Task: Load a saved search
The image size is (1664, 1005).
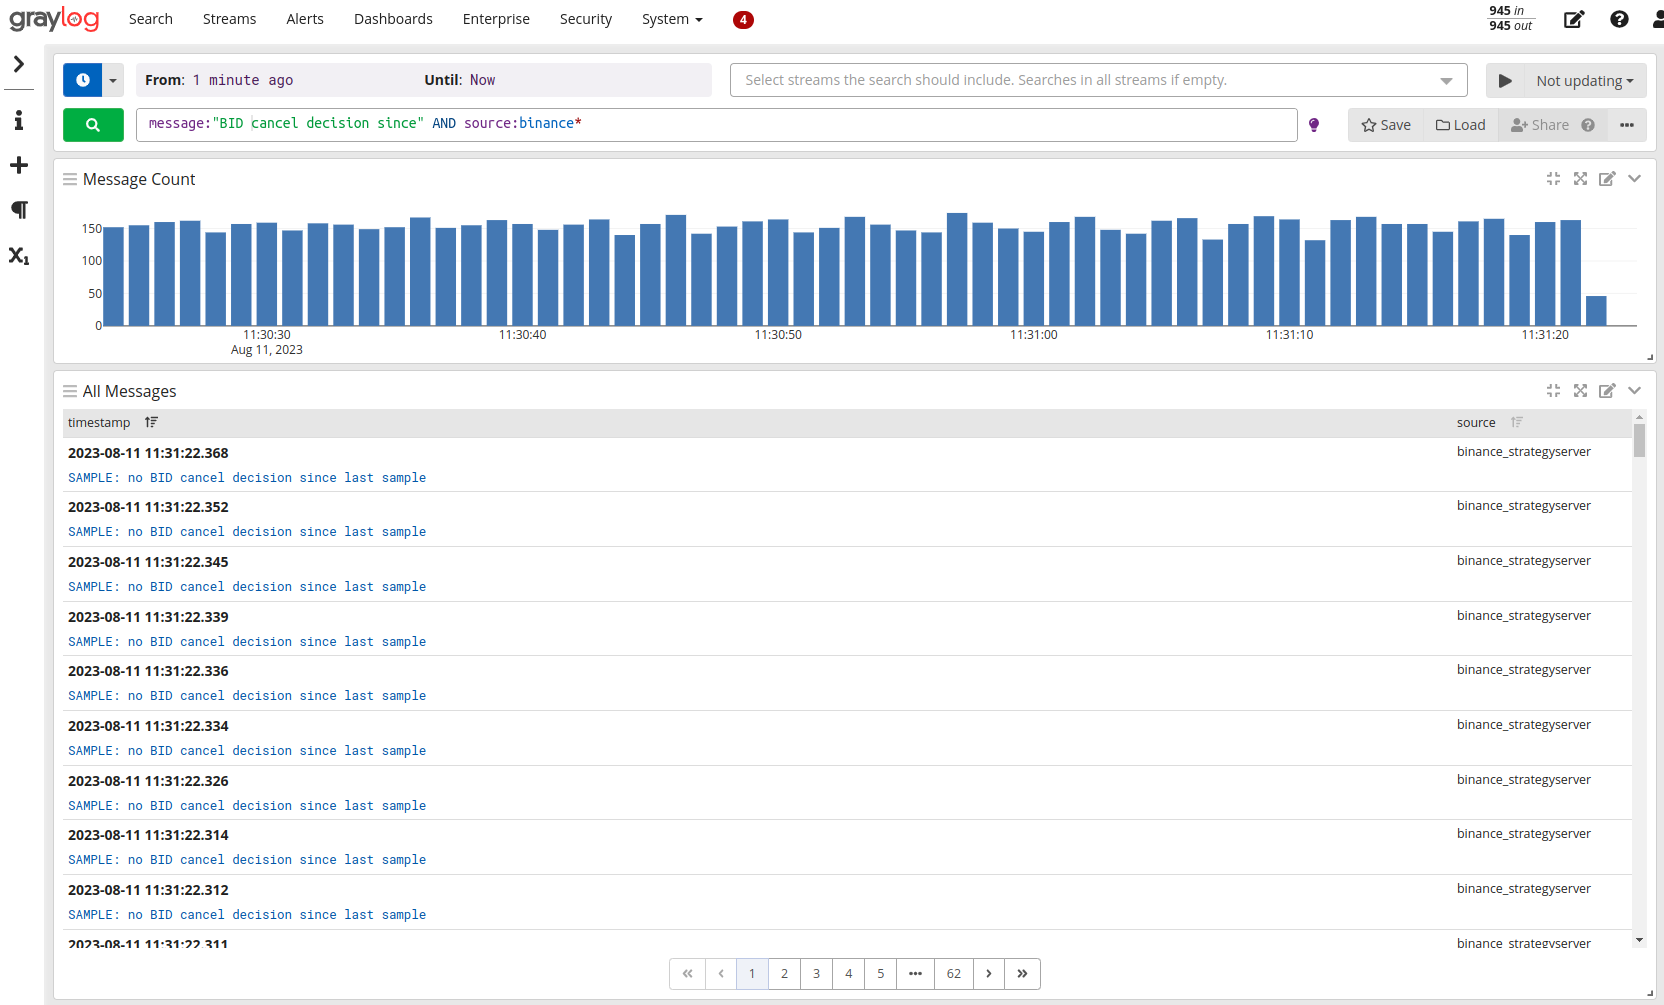Action: point(1460,125)
